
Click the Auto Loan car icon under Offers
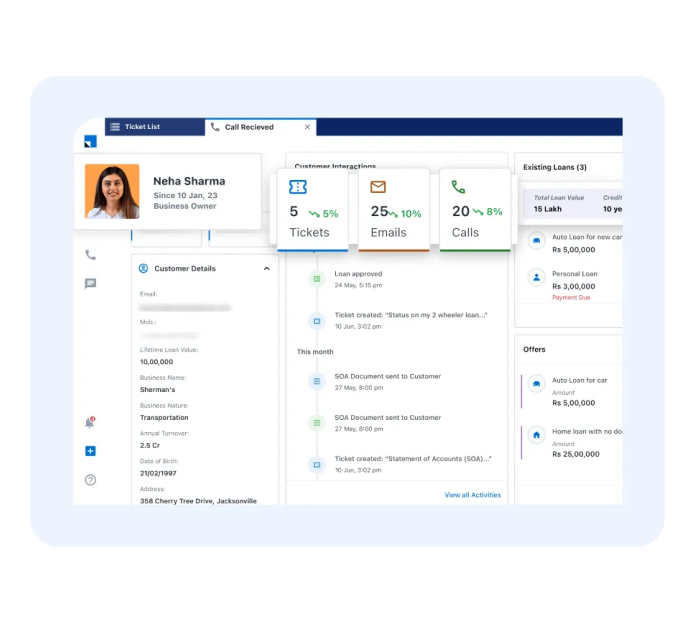click(536, 383)
